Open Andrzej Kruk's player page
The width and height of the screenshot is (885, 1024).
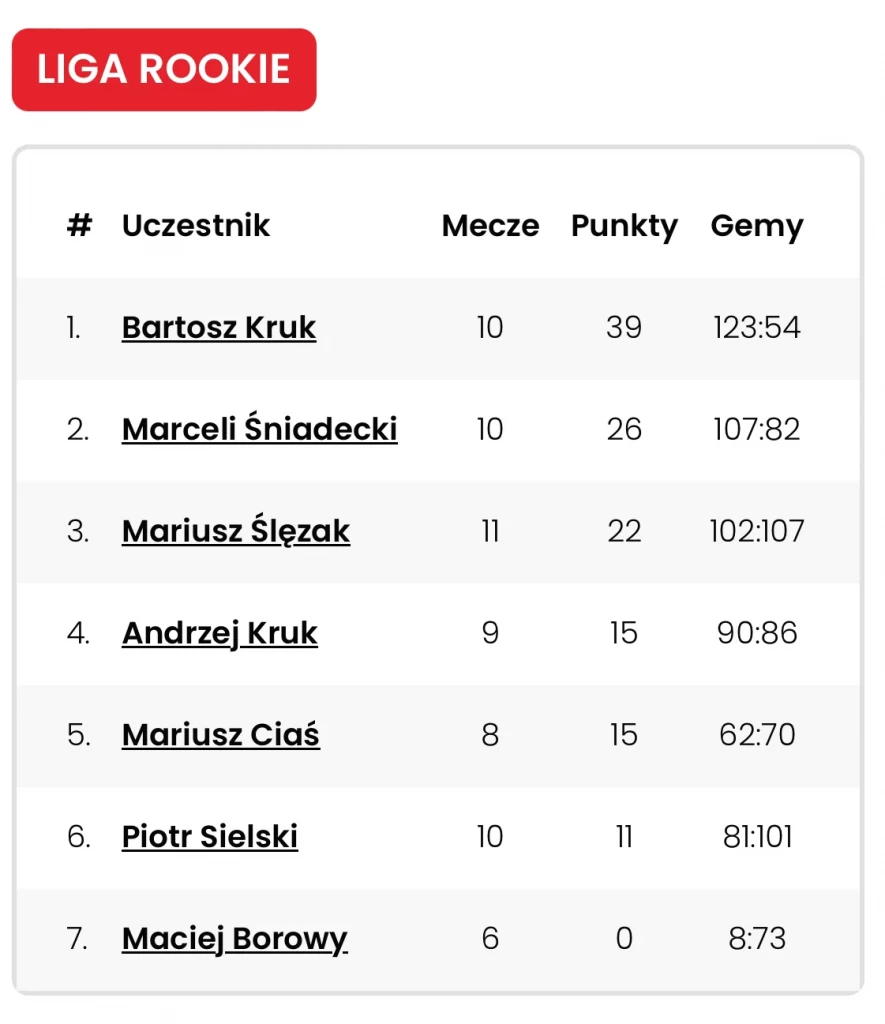(219, 633)
